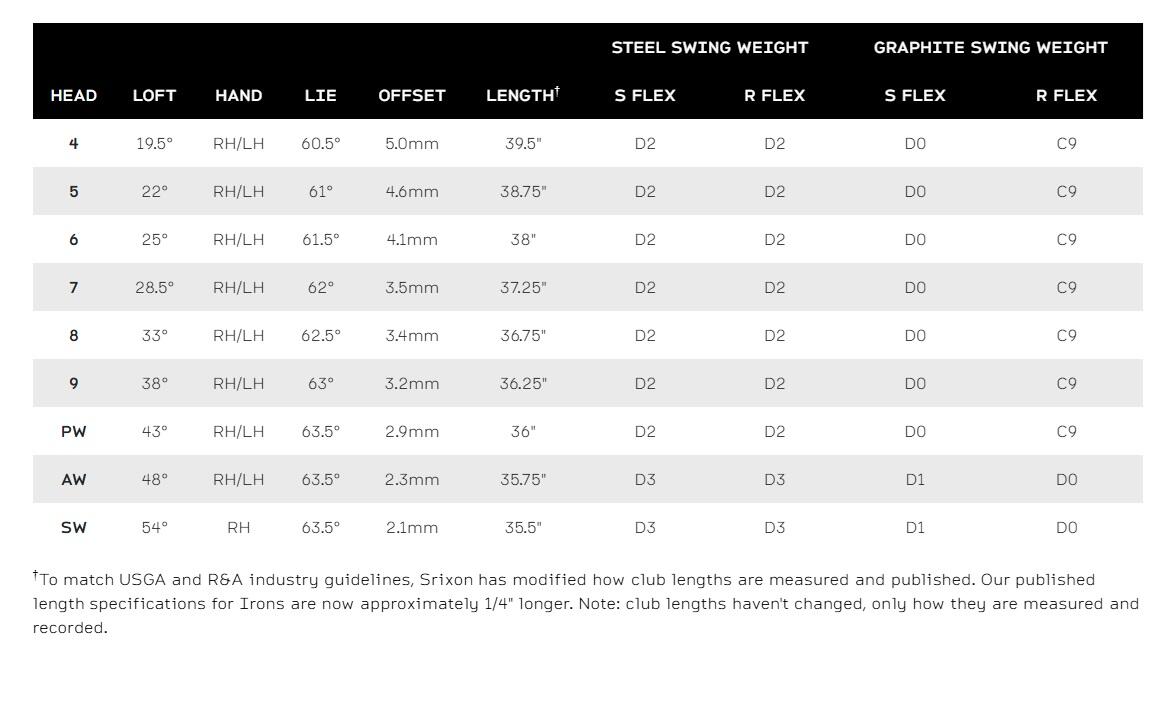Click the LOFT column header
The image size is (1174, 705).
coord(154,96)
